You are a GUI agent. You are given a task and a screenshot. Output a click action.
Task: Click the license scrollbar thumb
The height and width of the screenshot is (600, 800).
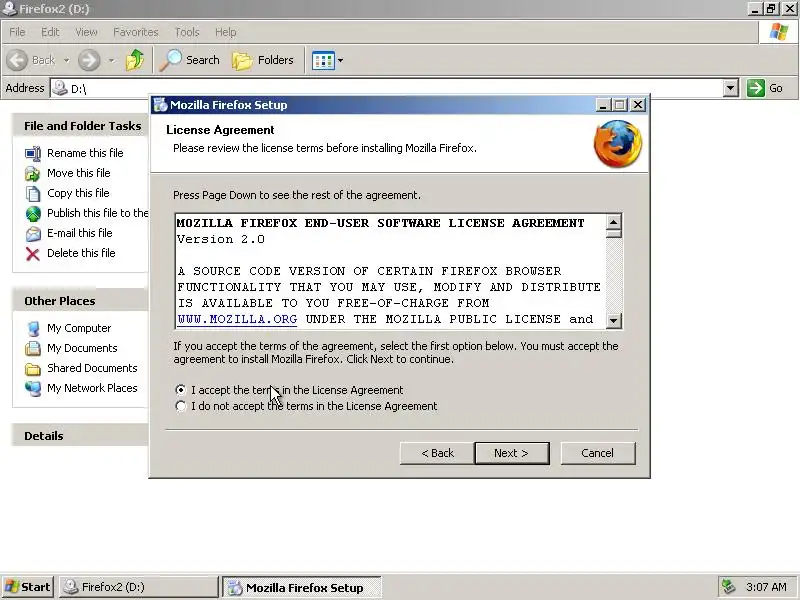(613, 234)
